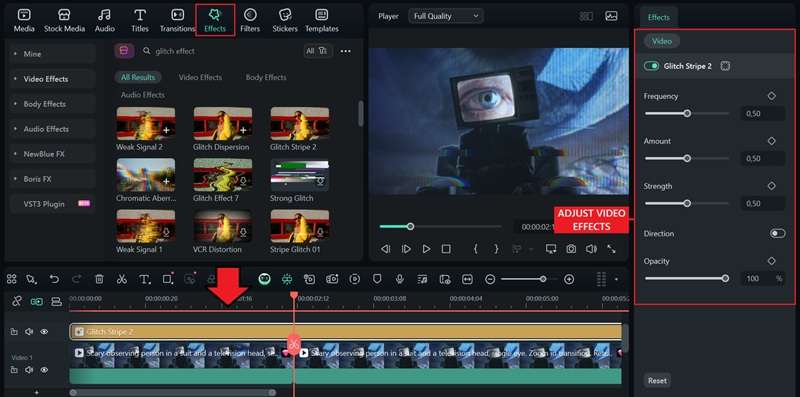Image resolution: width=800 pixels, height=397 pixels.
Task: Zoom in the timeline with plus
Action: [569, 279]
